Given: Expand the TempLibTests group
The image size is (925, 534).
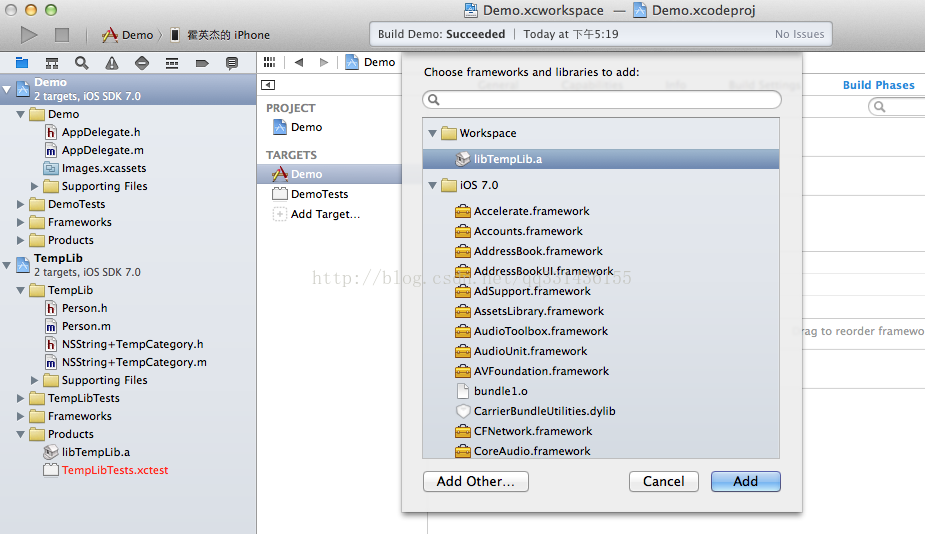Looking at the screenshot, I should [21, 398].
